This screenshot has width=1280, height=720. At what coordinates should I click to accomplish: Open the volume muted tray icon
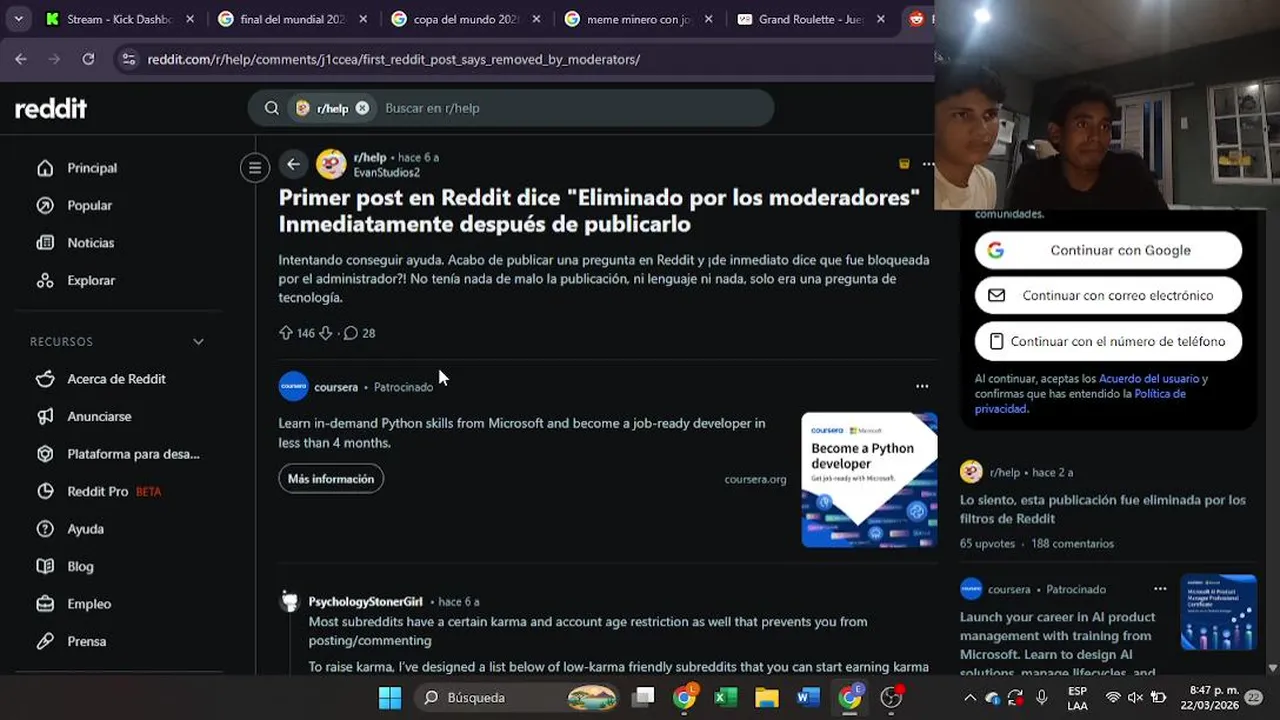1135,697
